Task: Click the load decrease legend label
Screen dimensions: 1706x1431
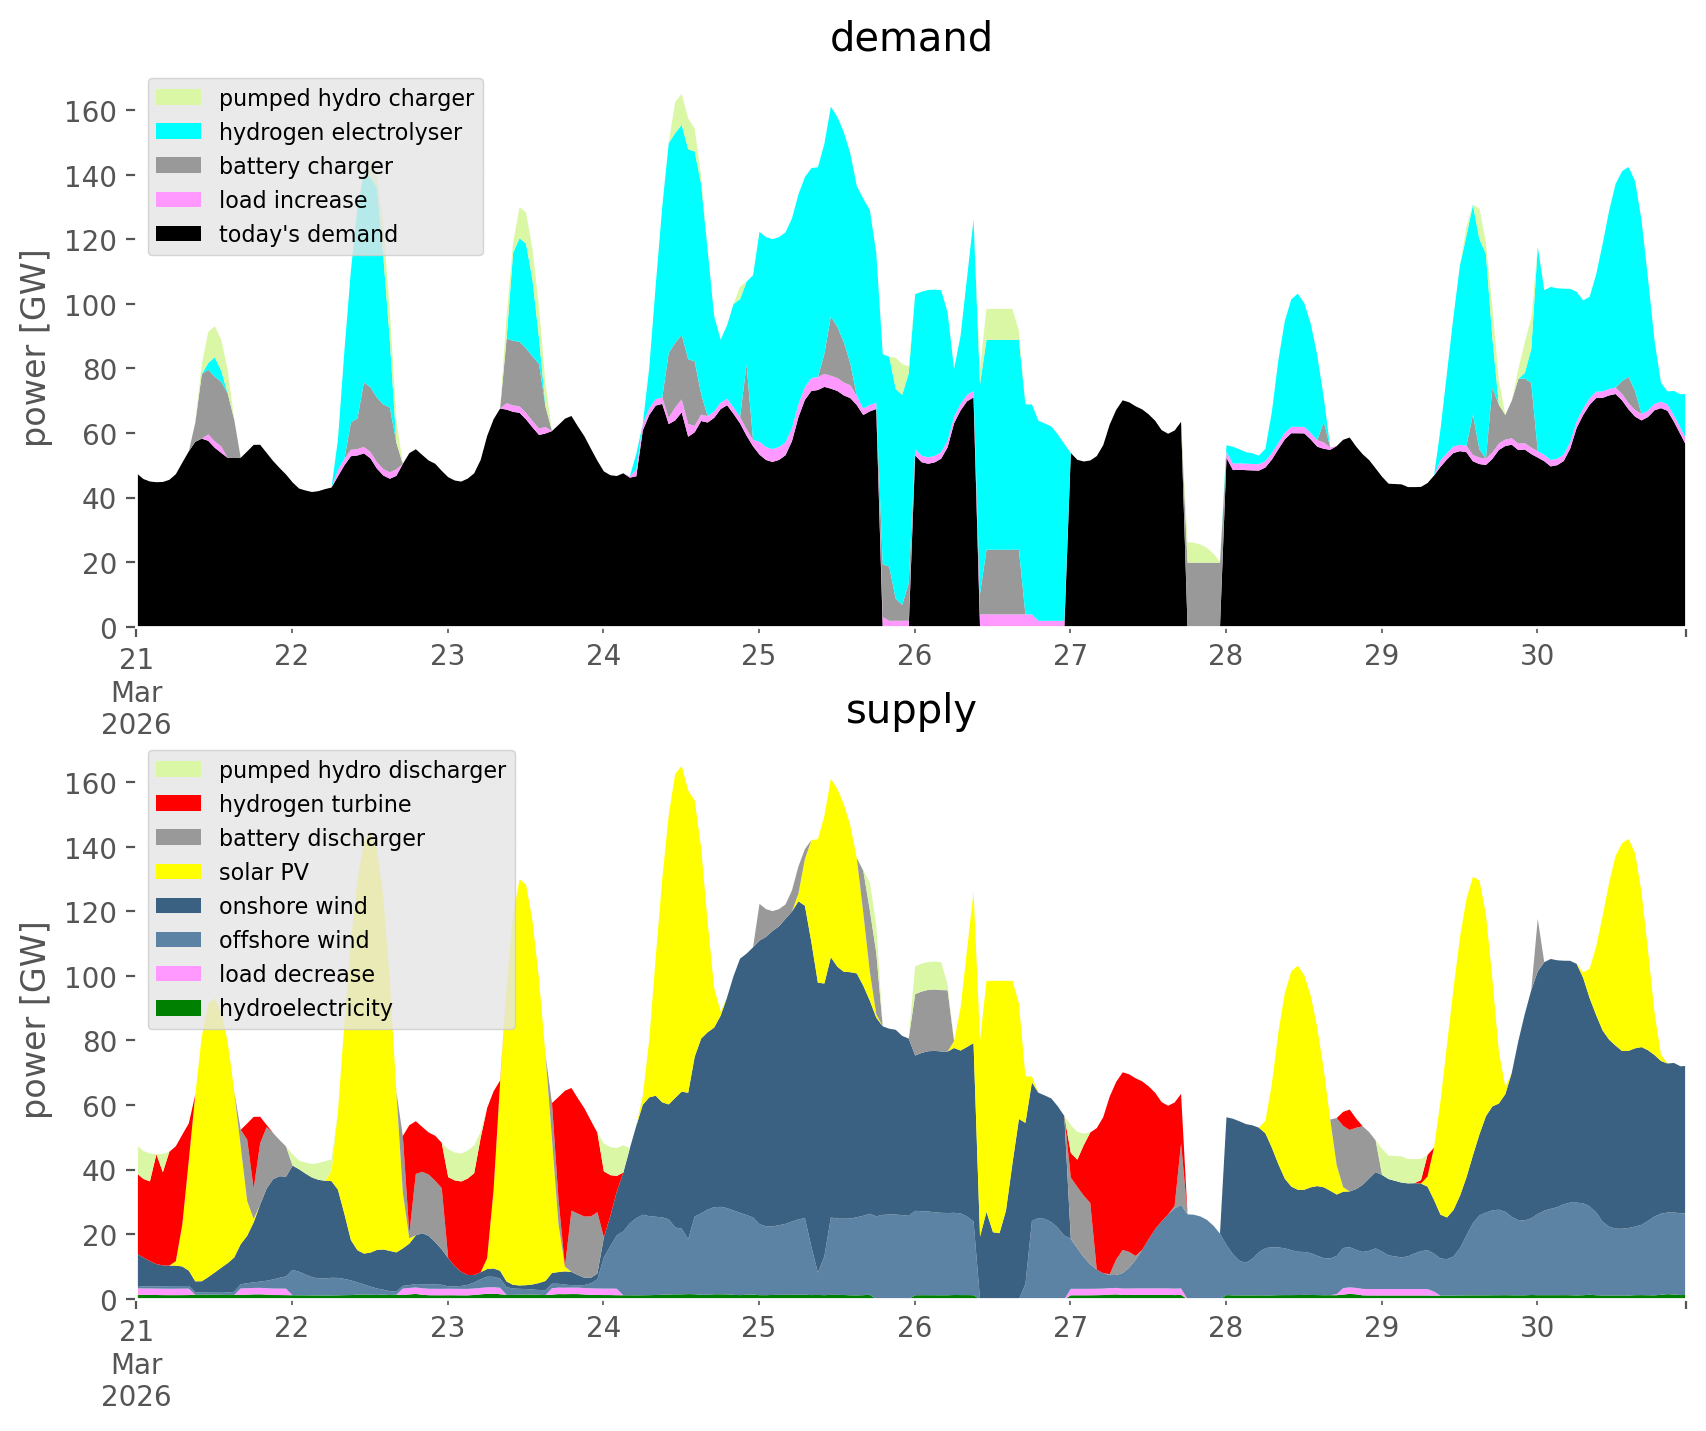Action: [x=296, y=974]
